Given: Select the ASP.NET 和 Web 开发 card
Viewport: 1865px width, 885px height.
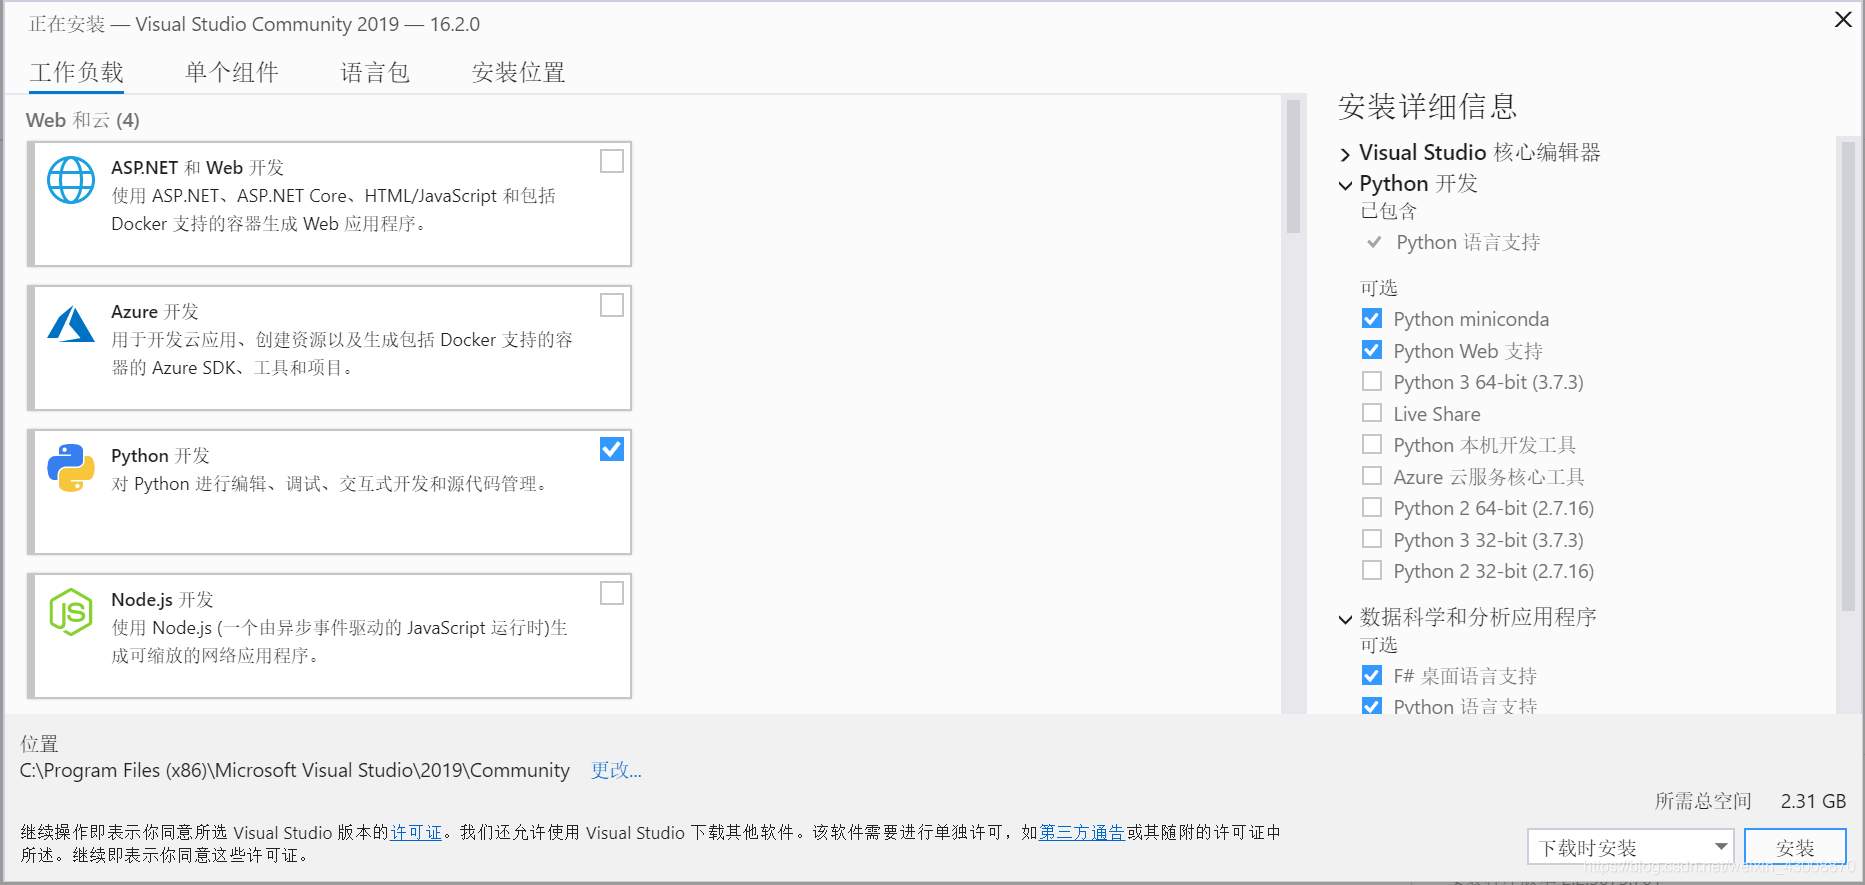Looking at the screenshot, I should (329, 204).
